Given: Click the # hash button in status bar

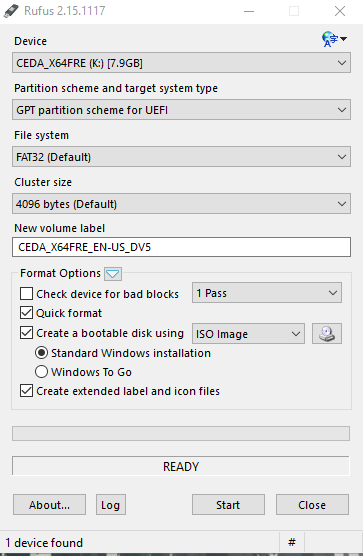Looking at the screenshot, I should coord(292,542).
